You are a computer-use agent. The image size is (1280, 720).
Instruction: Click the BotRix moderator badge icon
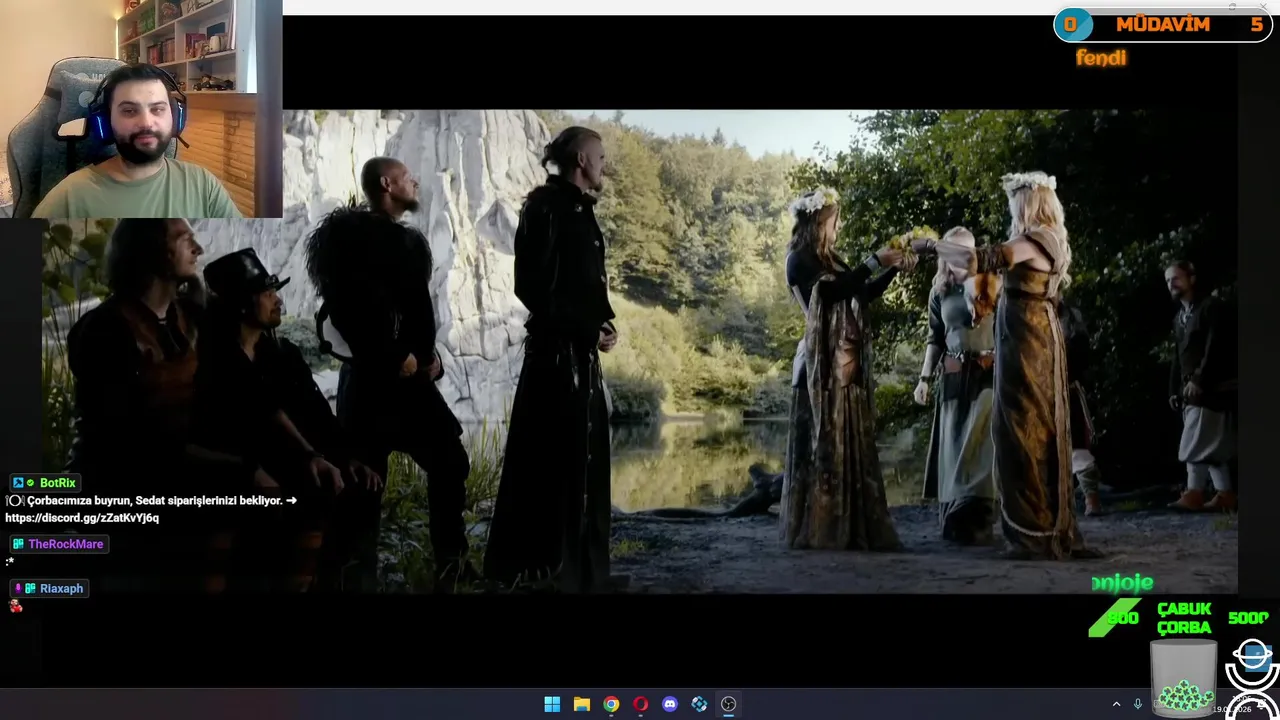18,483
